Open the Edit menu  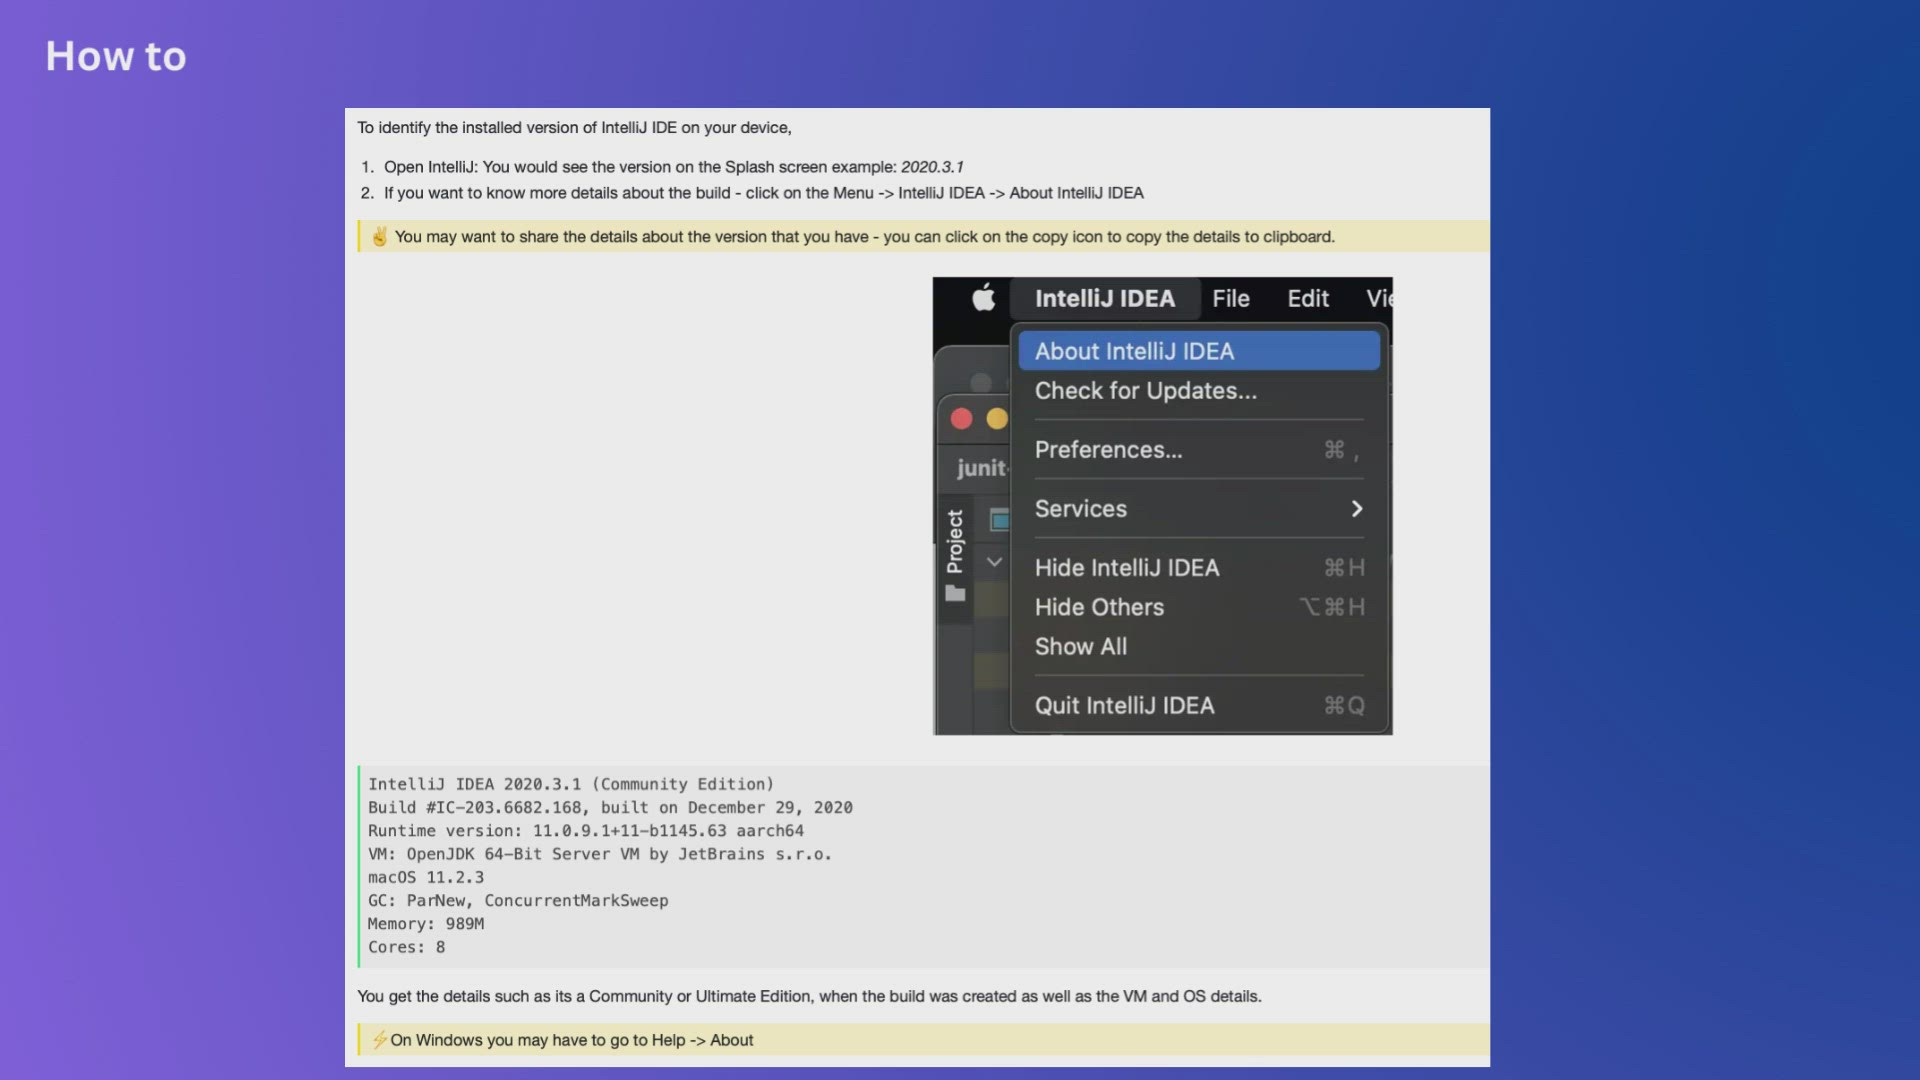tap(1307, 298)
